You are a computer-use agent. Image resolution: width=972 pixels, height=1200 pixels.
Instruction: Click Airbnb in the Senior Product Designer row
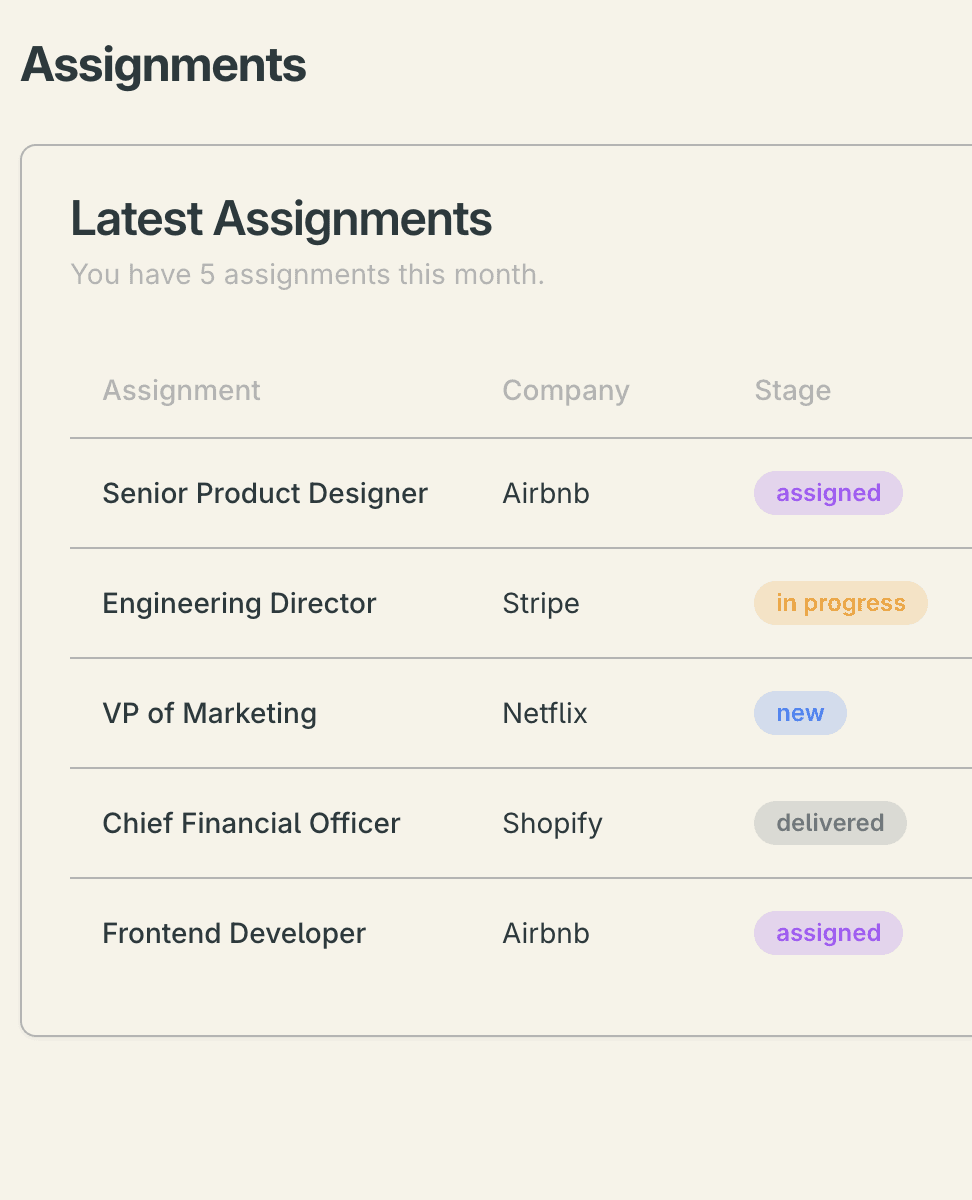pos(545,493)
